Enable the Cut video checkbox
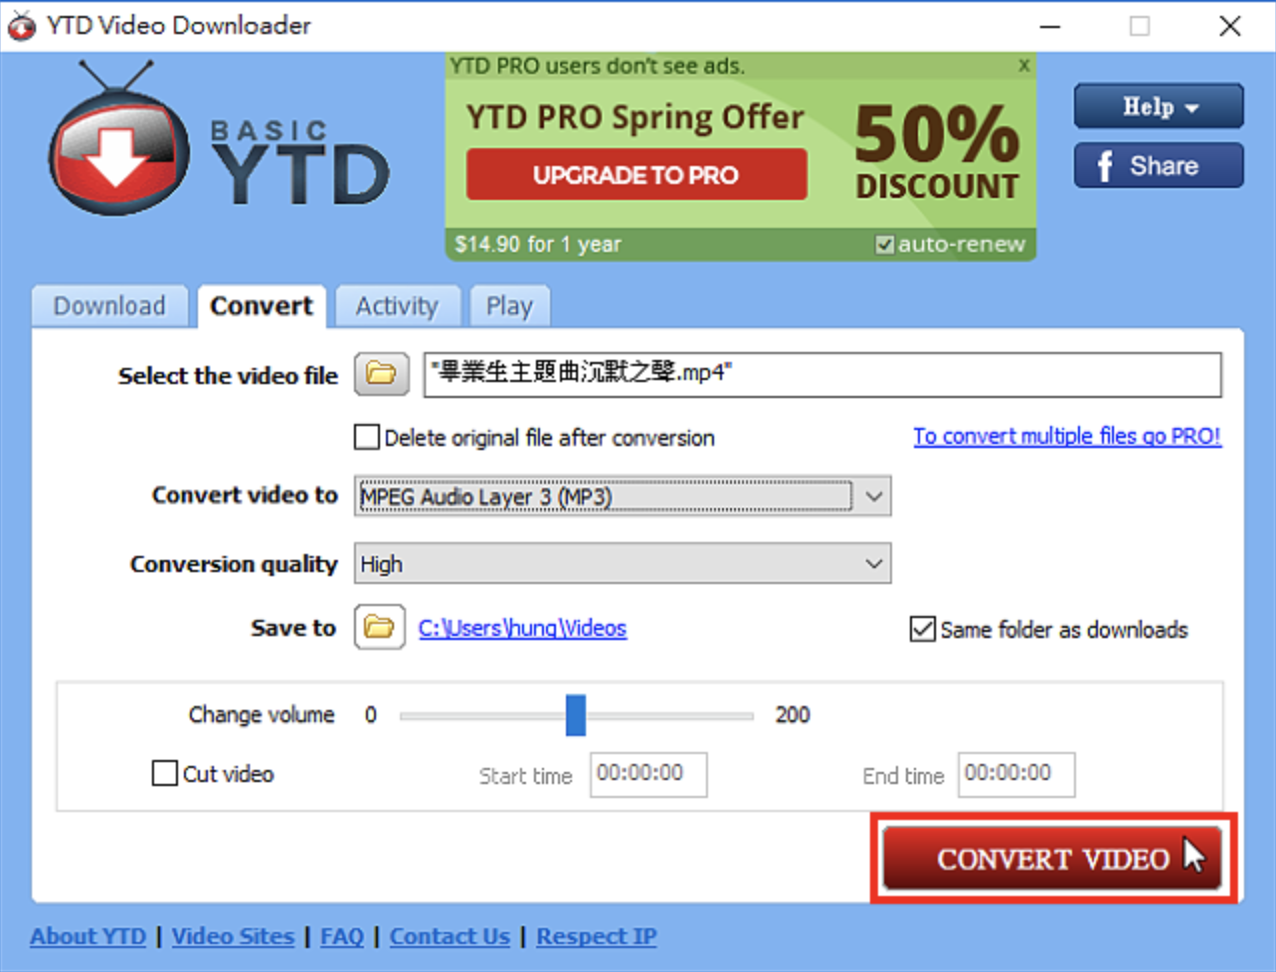This screenshot has width=1276, height=972. point(165,773)
